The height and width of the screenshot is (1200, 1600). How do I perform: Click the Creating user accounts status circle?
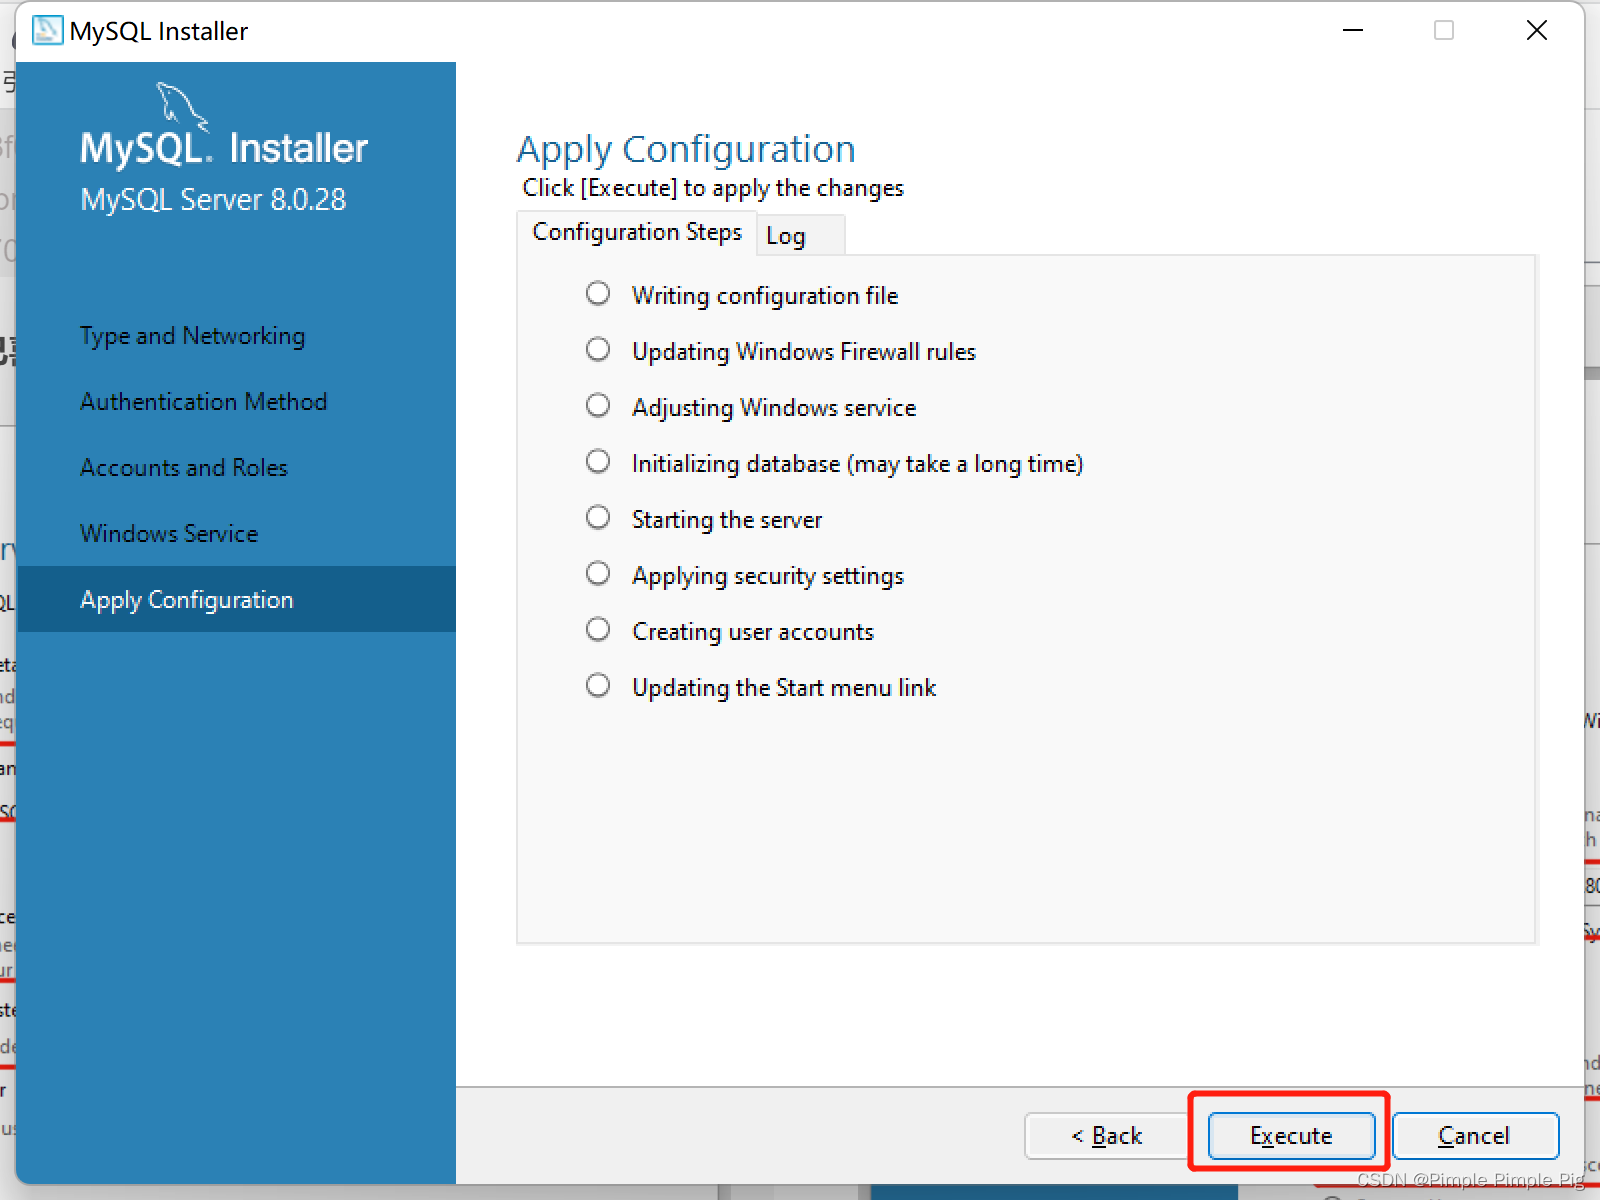click(598, 629)
